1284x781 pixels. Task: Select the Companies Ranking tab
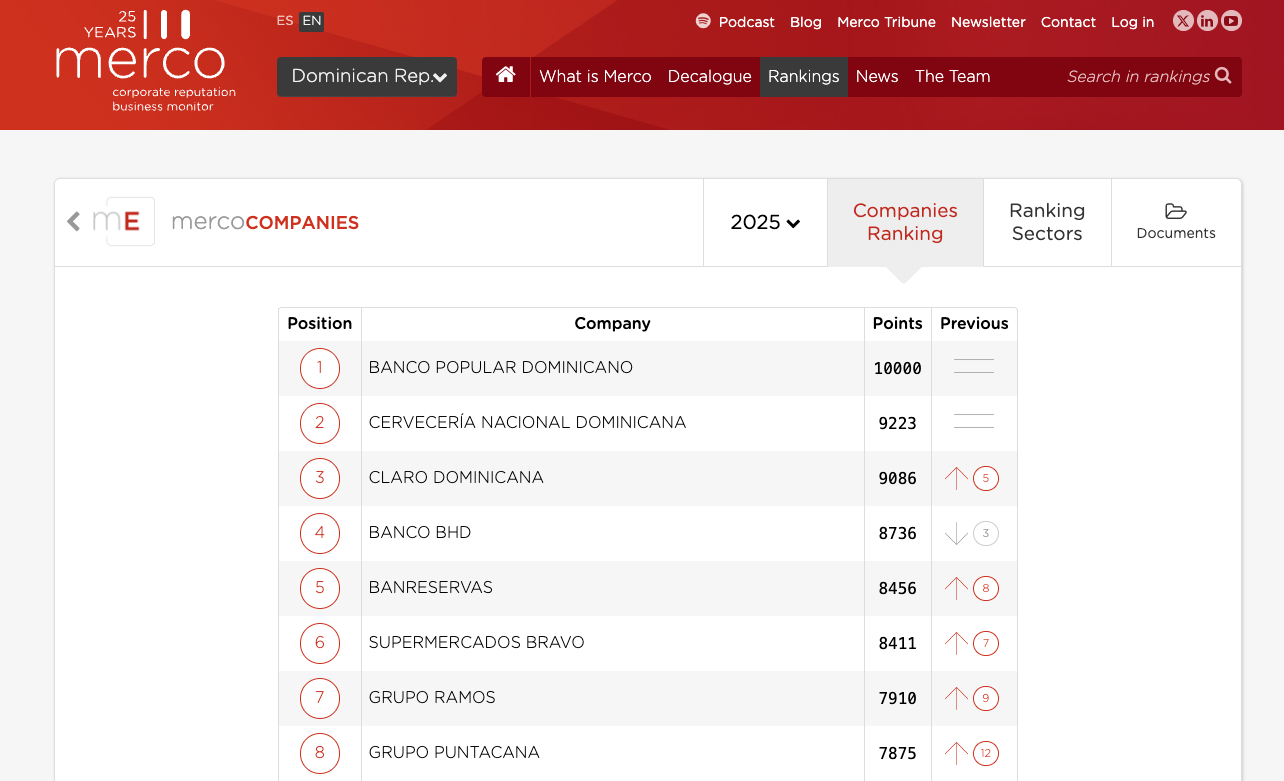[x=905, y=222]
